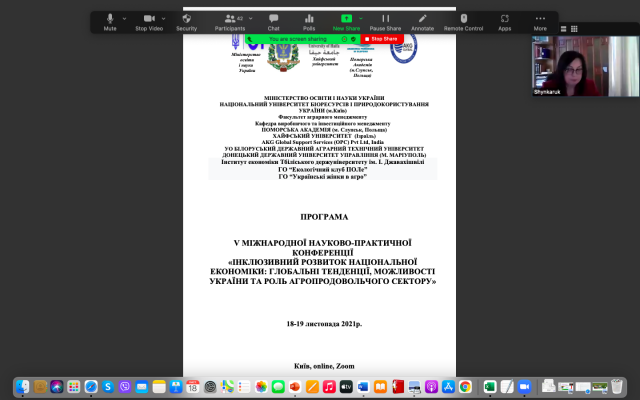This screenshot has height=400, width=640.
Task: Open Books in the dock
Action: [x=380, y=387]
